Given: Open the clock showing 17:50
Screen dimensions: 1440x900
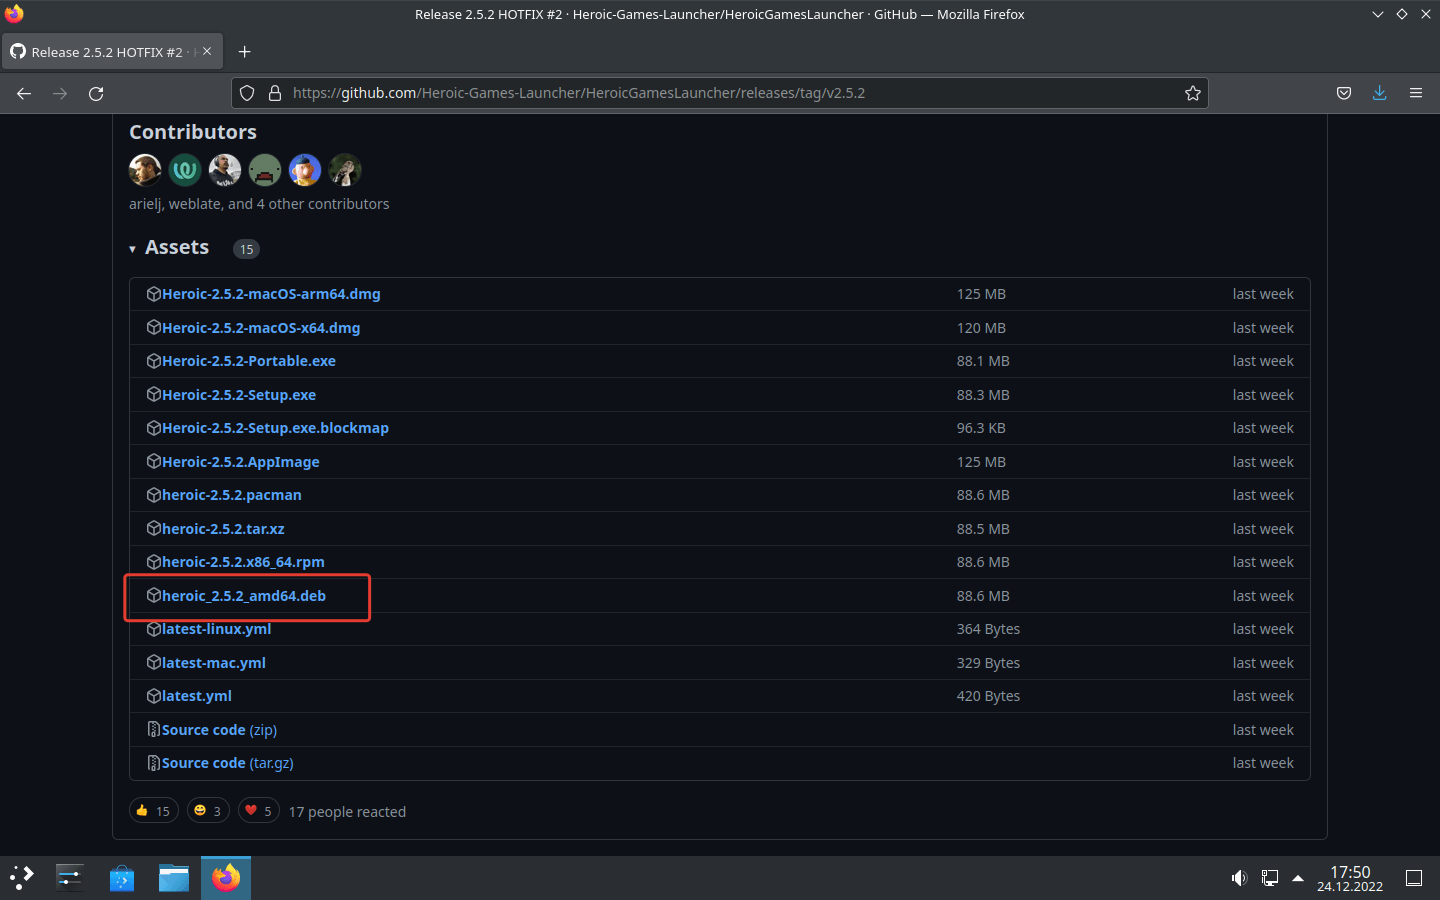Looking at the screenshot, I should point(1350,878).
